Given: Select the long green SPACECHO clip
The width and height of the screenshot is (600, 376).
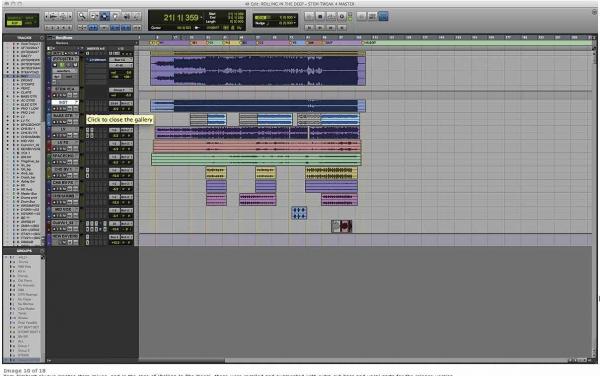Looking at the screenshot, I should 256,159.
